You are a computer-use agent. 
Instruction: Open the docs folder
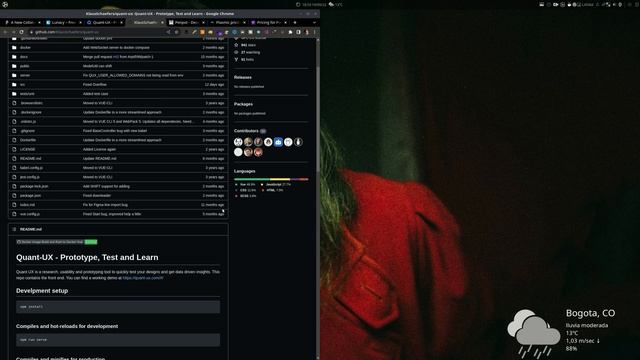click(24, 57)
